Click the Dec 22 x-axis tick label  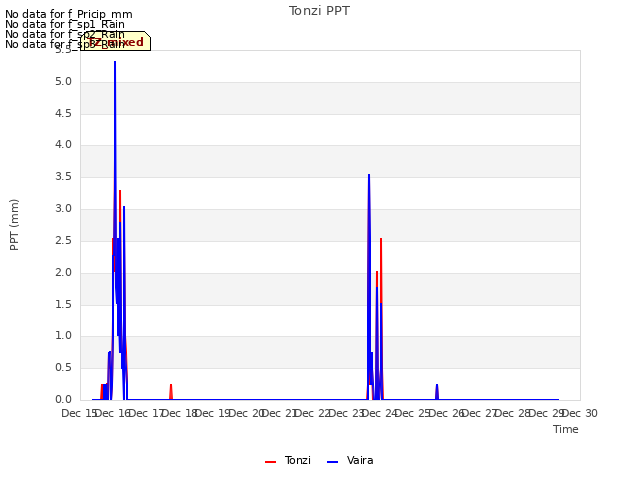(x=313, y=413)
